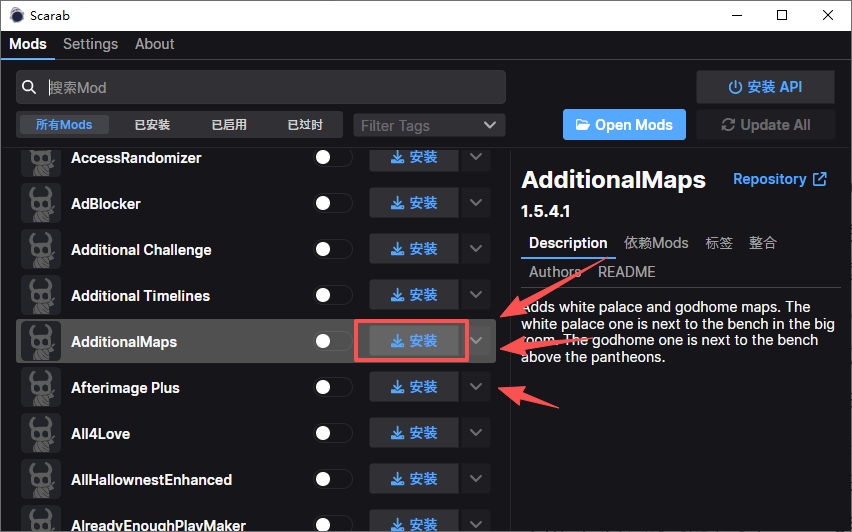Filter by 已安装 installed mods

coord(152,125)
